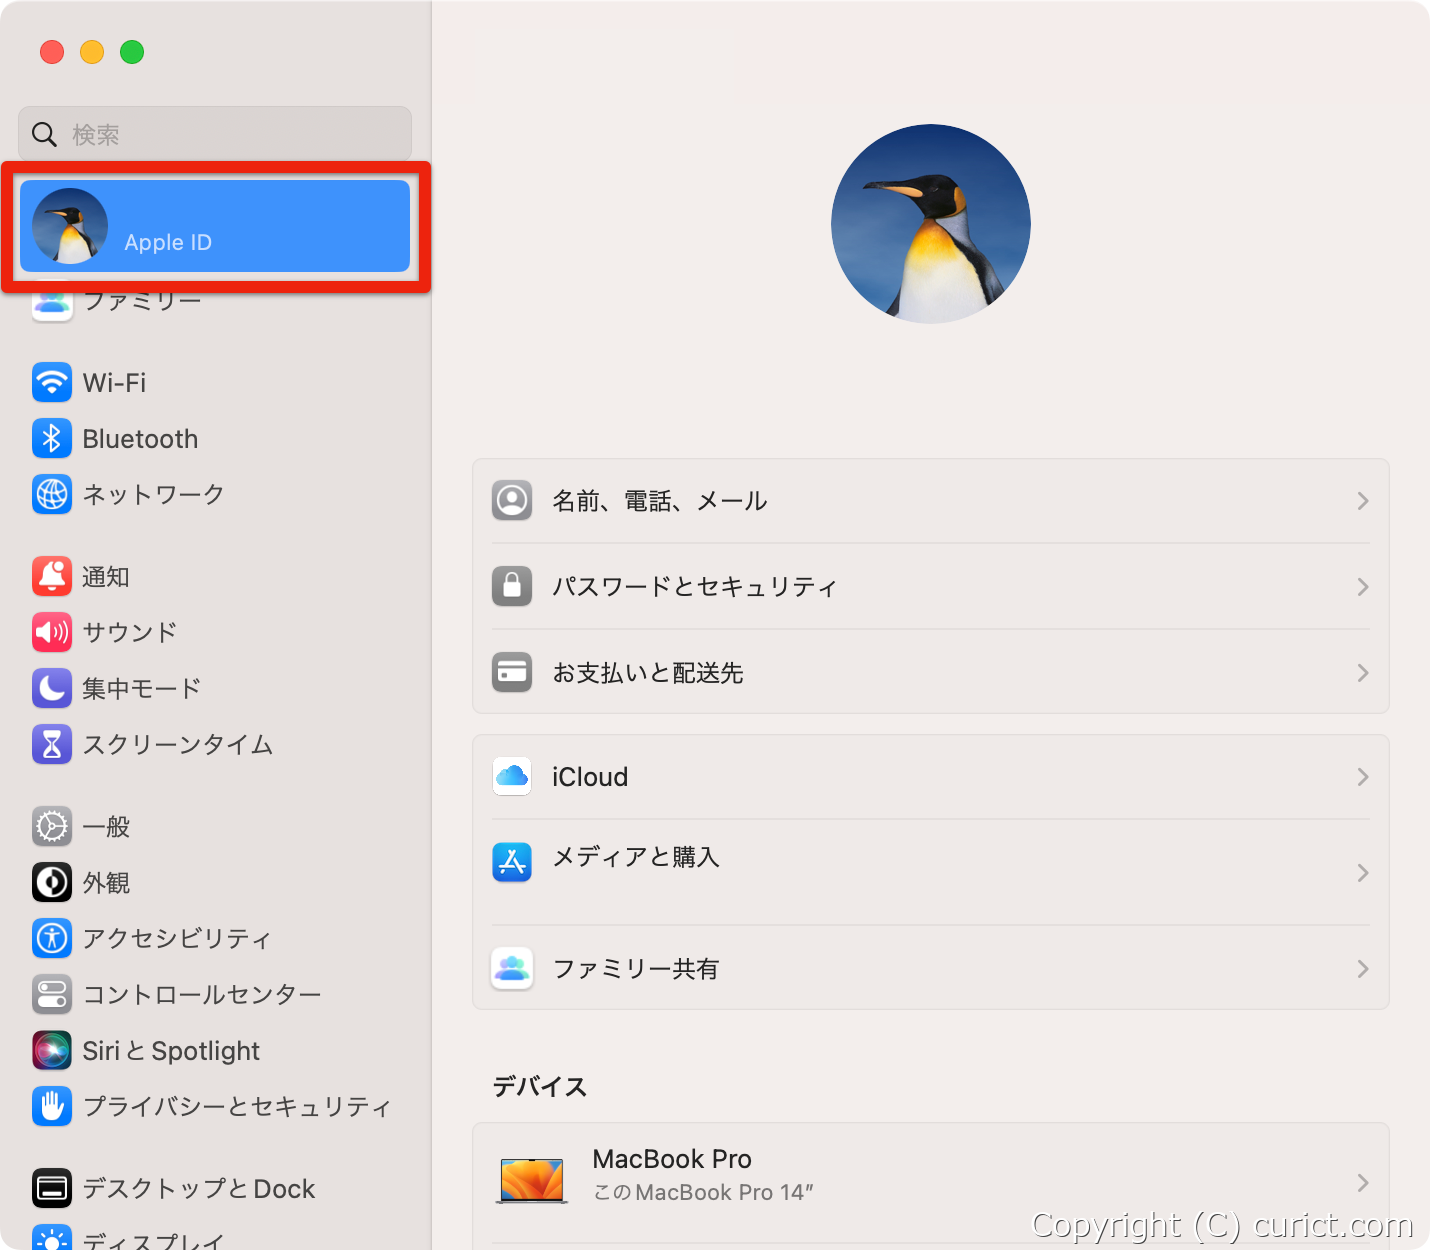
Task: Open デスクトップと Dock label
Action: (199, 1188)
